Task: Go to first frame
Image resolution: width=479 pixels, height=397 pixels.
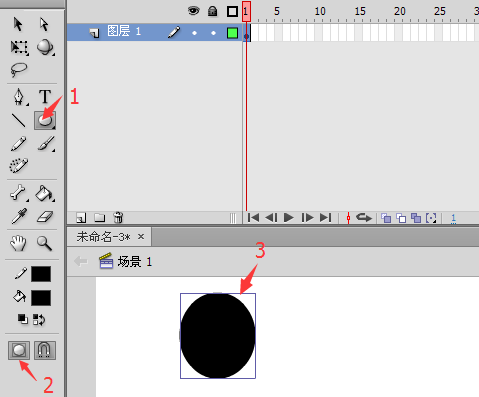Action: 253,218
